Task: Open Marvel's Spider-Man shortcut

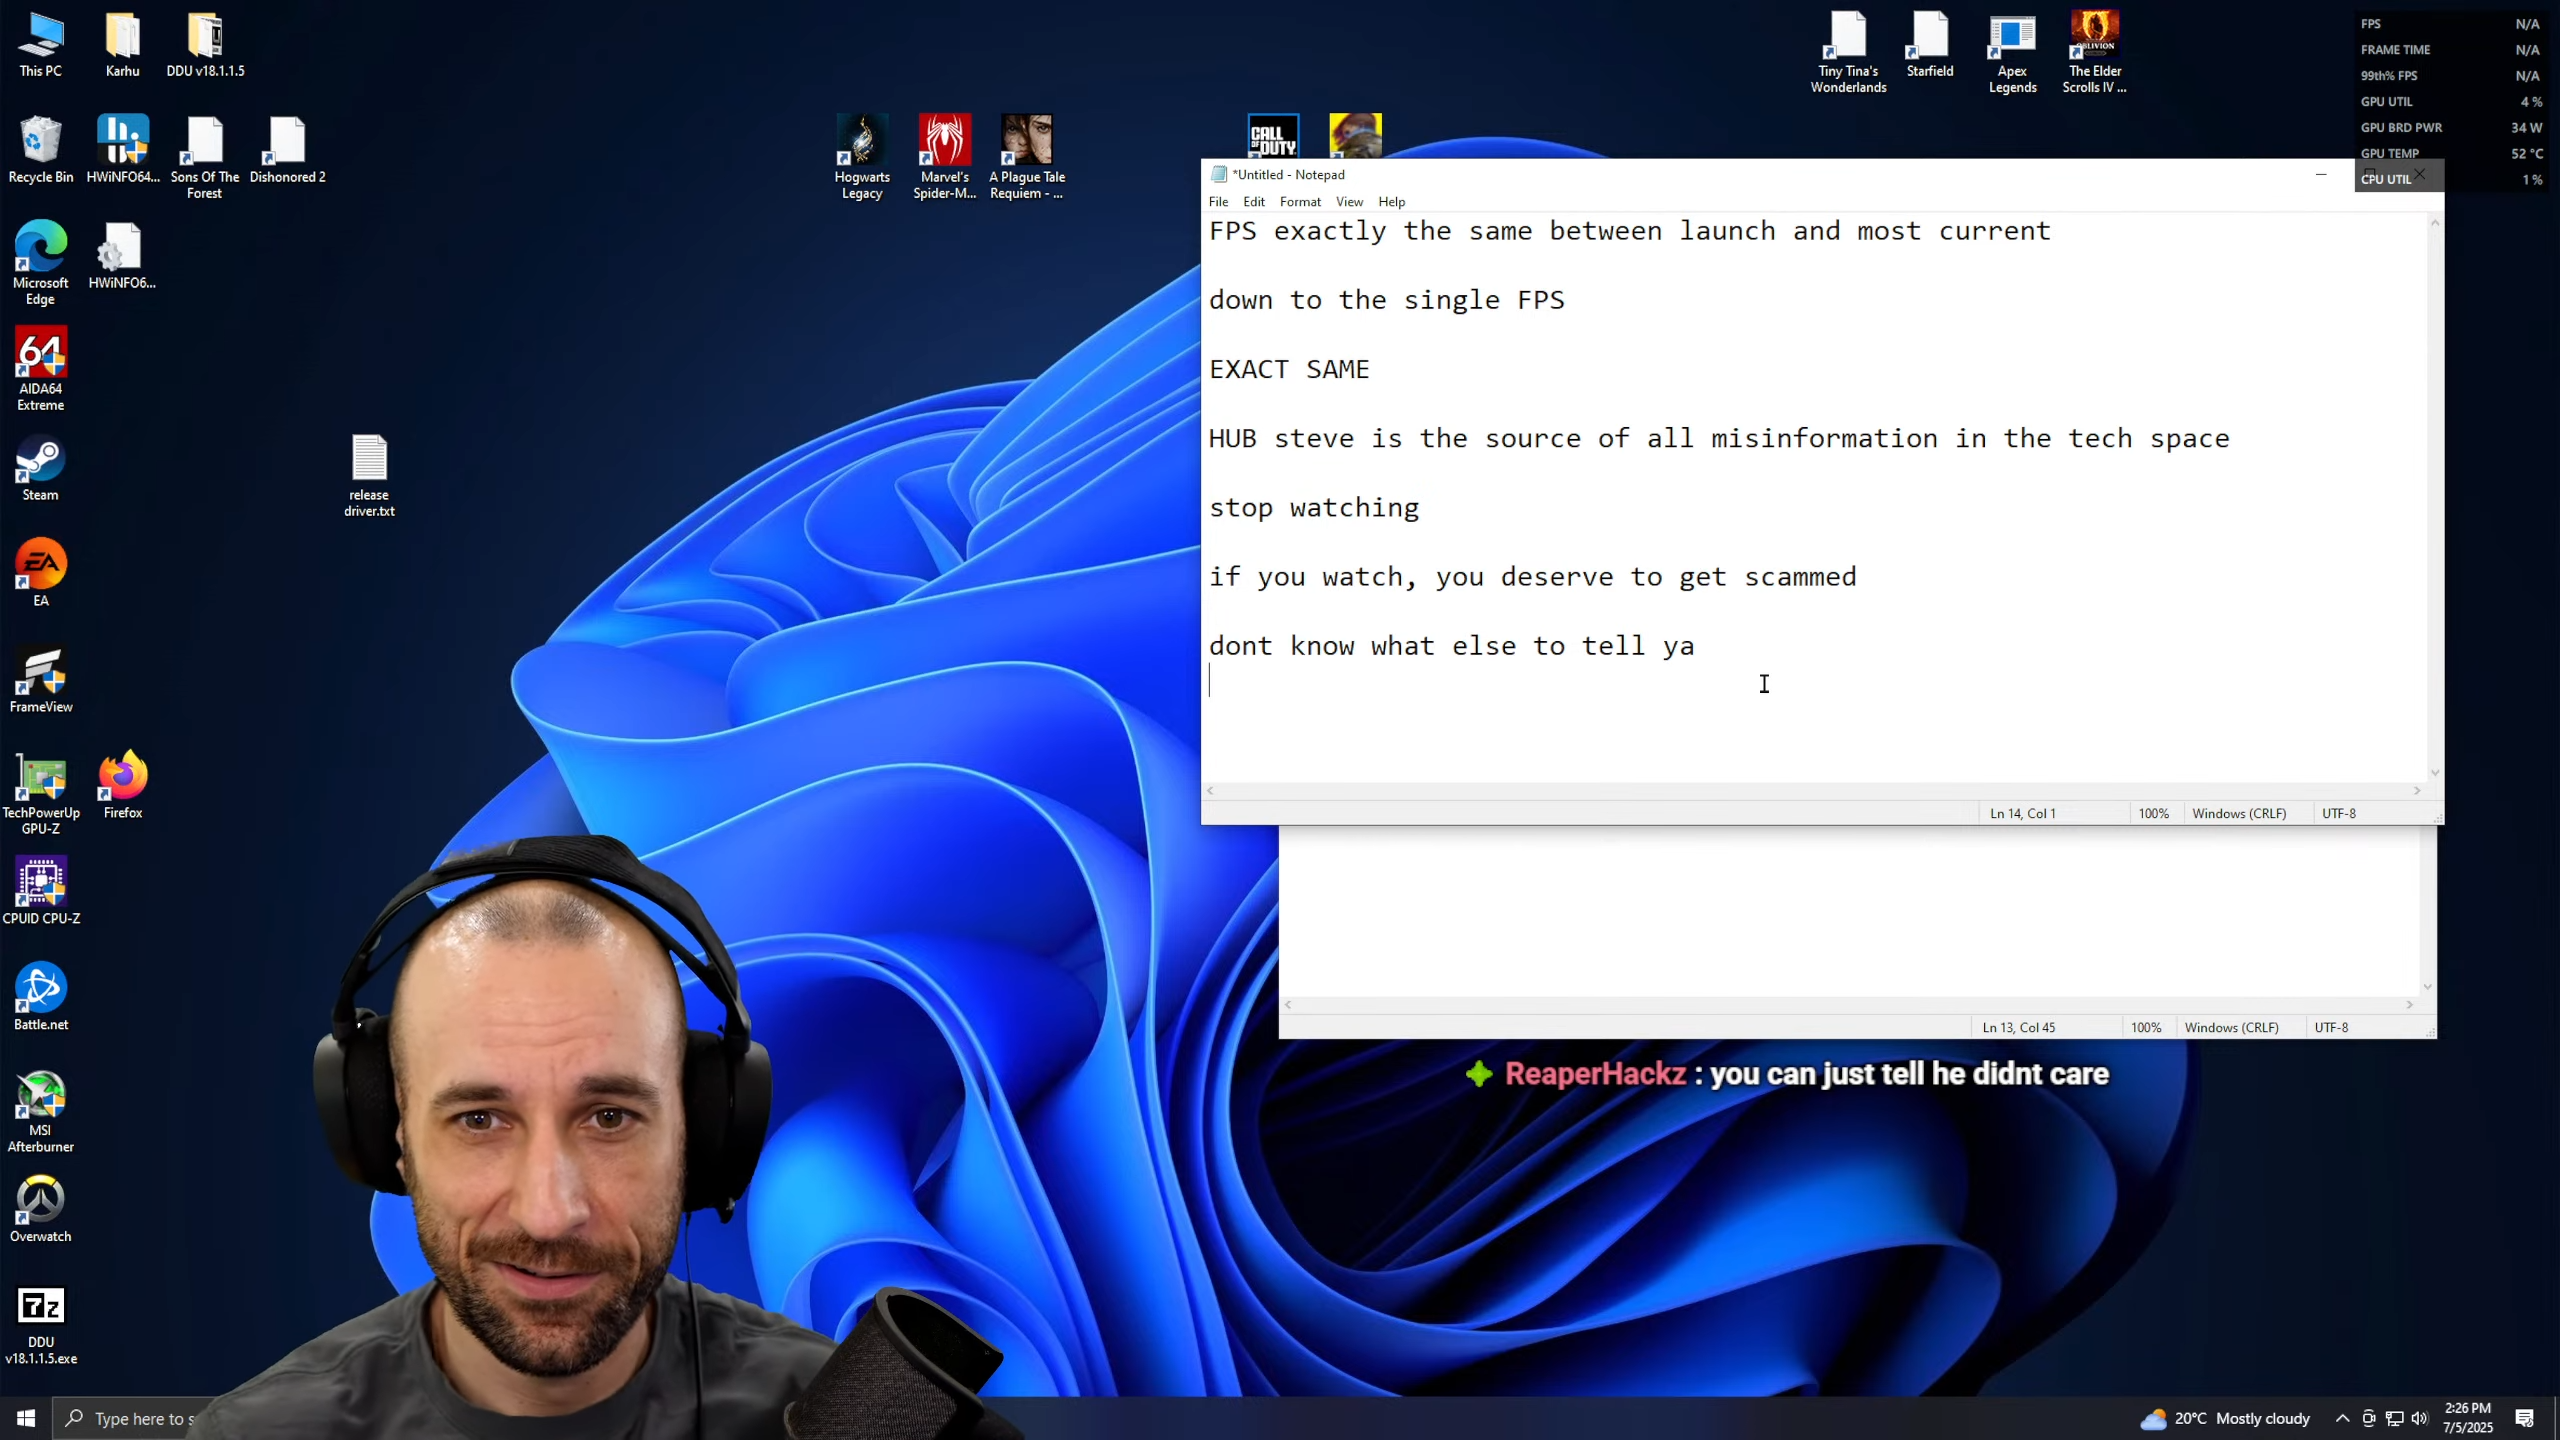Action: click(x=944, y=158)
